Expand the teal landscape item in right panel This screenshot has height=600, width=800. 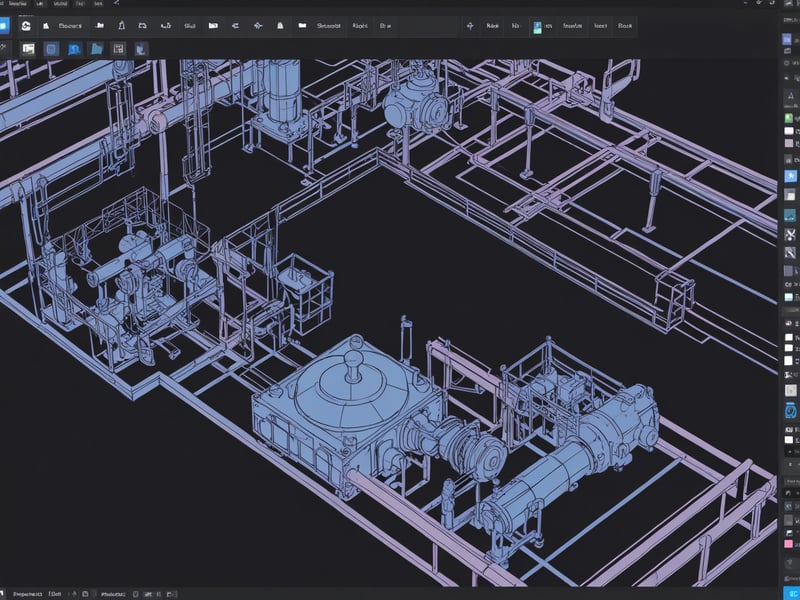click(789, 215)
